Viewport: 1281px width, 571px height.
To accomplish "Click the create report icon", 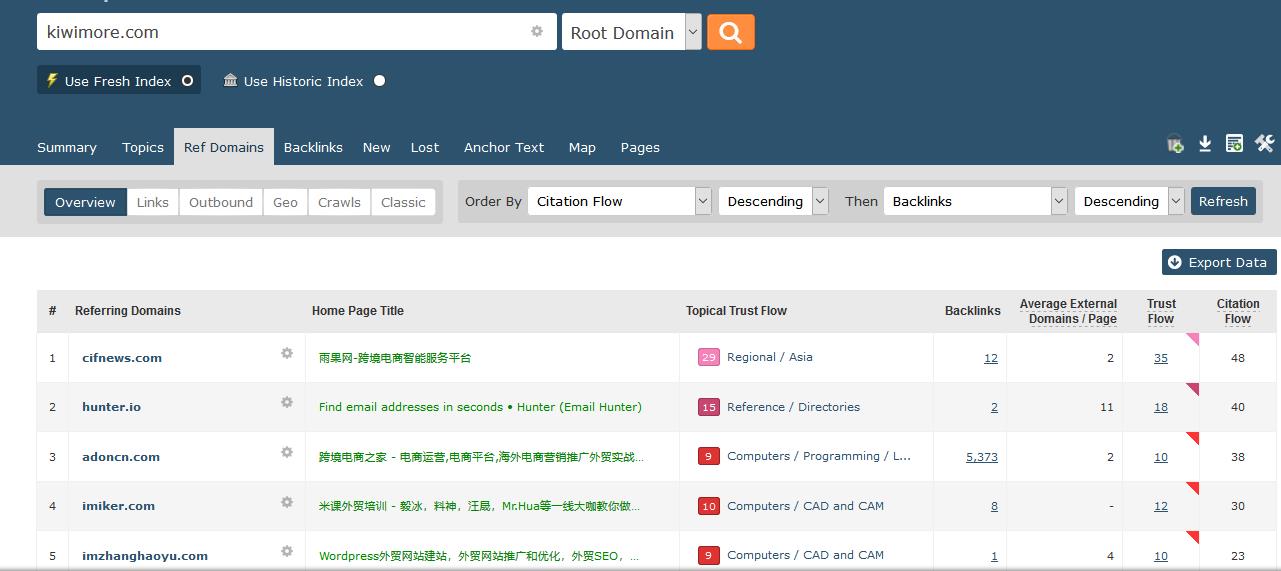I will click(1234, 144).
